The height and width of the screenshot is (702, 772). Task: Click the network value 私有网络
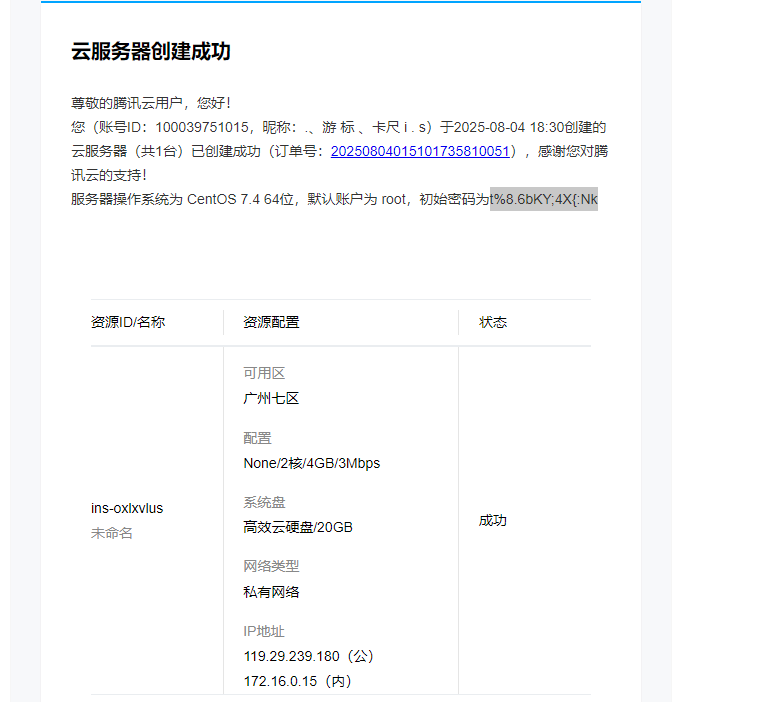(x=271, y=592)
